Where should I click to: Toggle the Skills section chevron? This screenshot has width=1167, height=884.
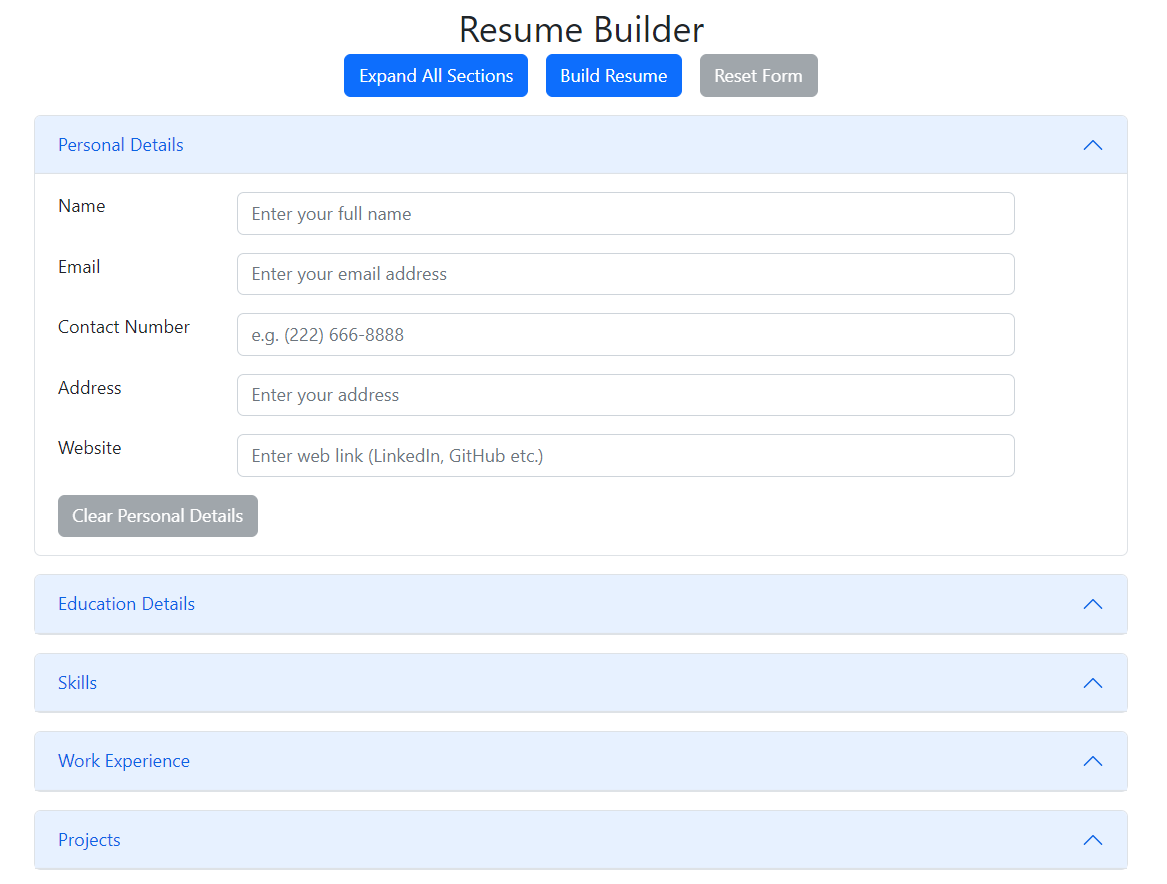[1093, 683]
